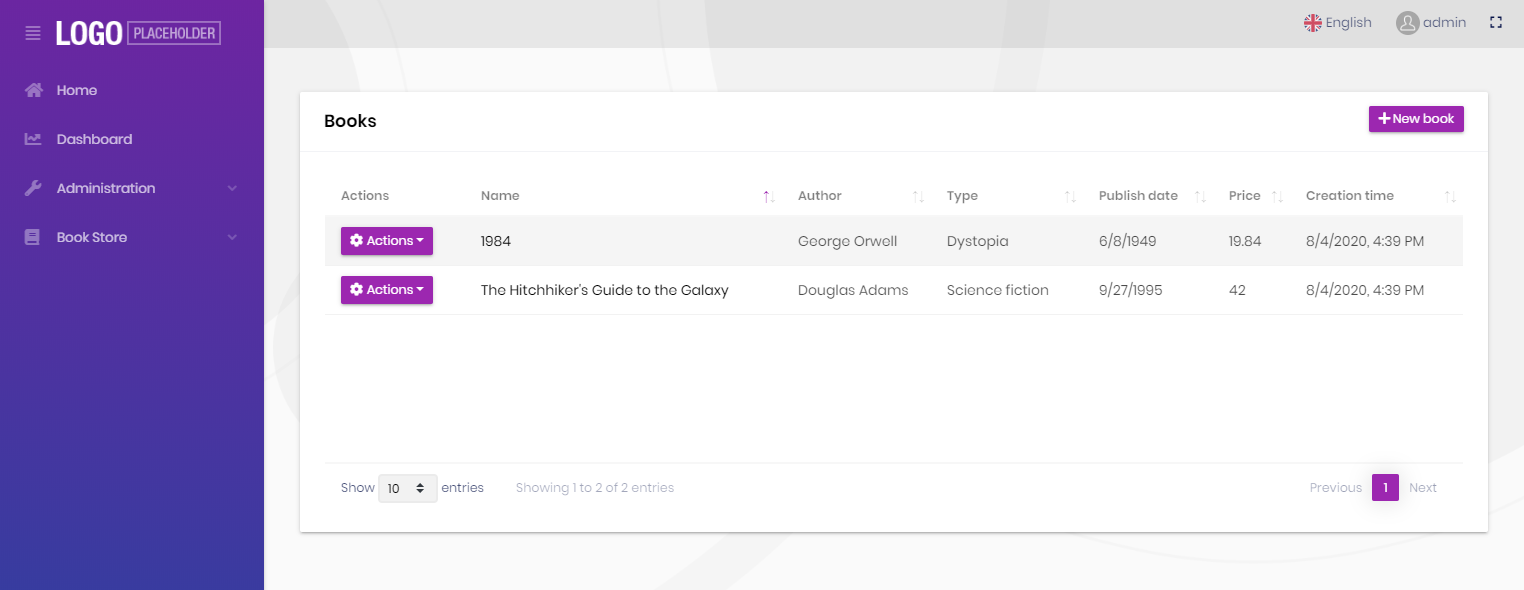Click author George Orwell
This screenshot has height=590, width=1524.
pyautogui.click(x=847, y=241)
